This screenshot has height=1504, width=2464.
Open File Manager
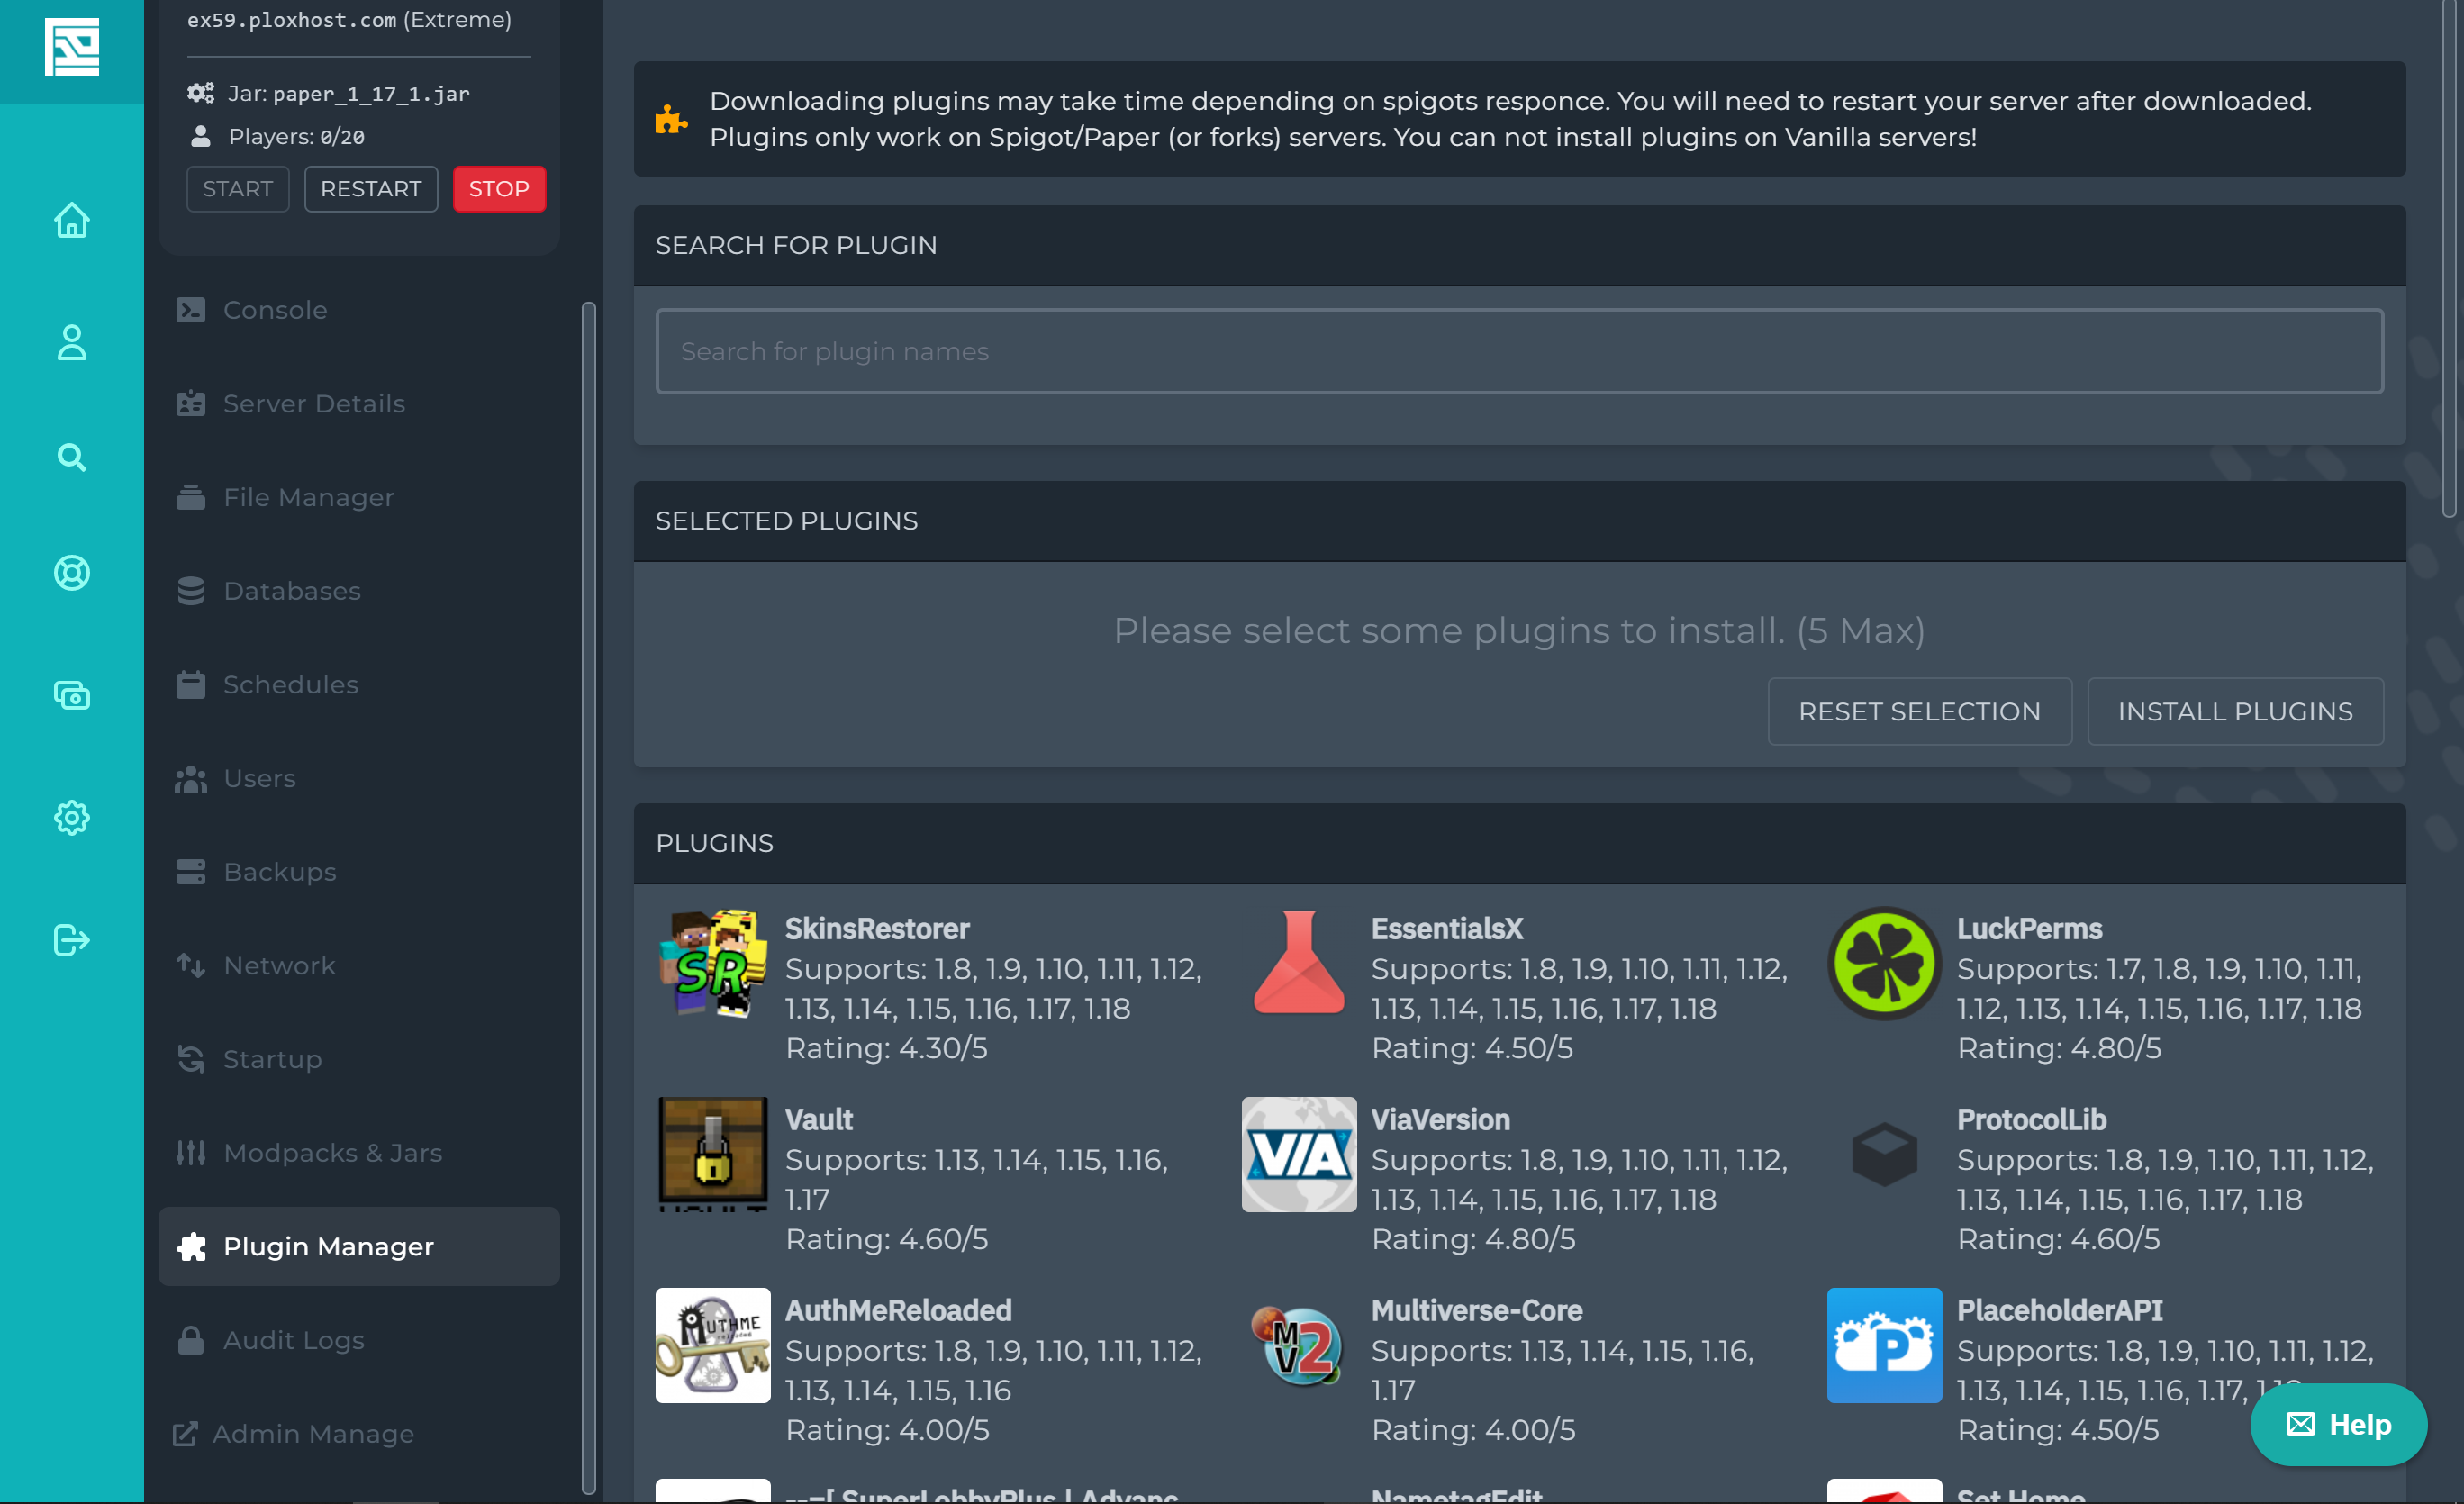click(x=359, y=497)
